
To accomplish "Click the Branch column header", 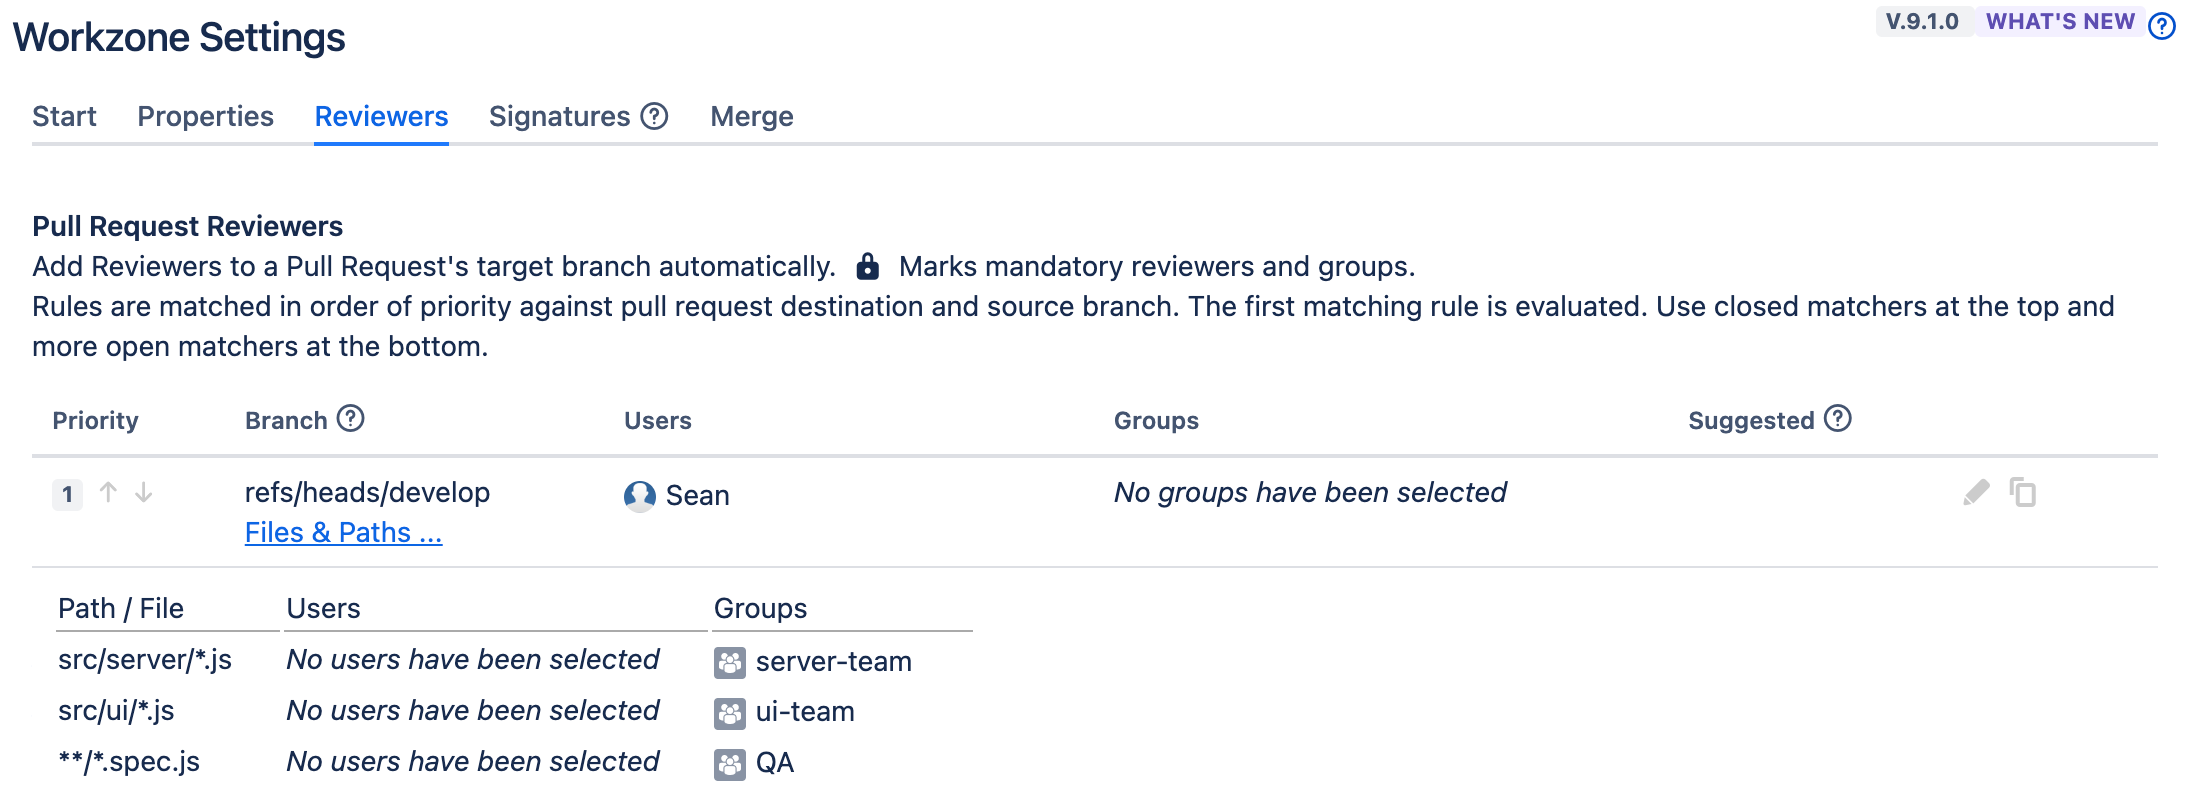I will (x=286, y=420).
